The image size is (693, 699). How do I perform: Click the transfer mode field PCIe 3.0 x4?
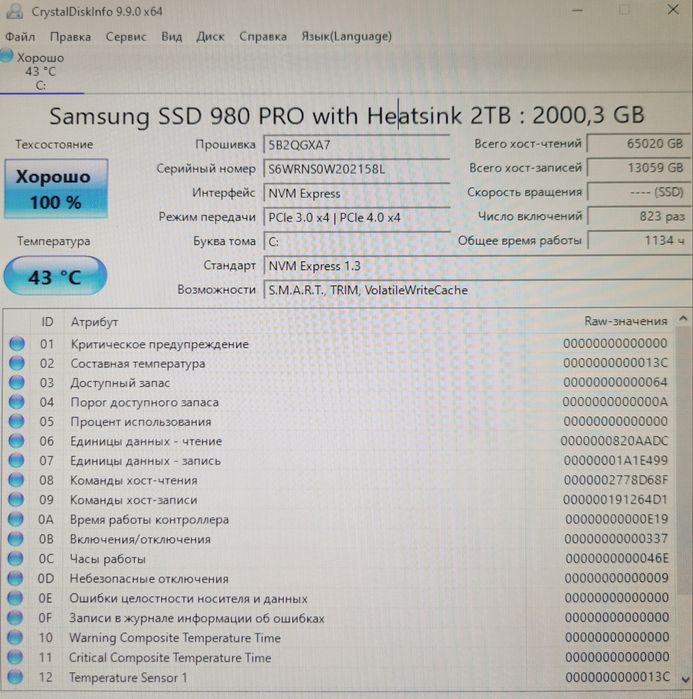[x=357, y=218]
